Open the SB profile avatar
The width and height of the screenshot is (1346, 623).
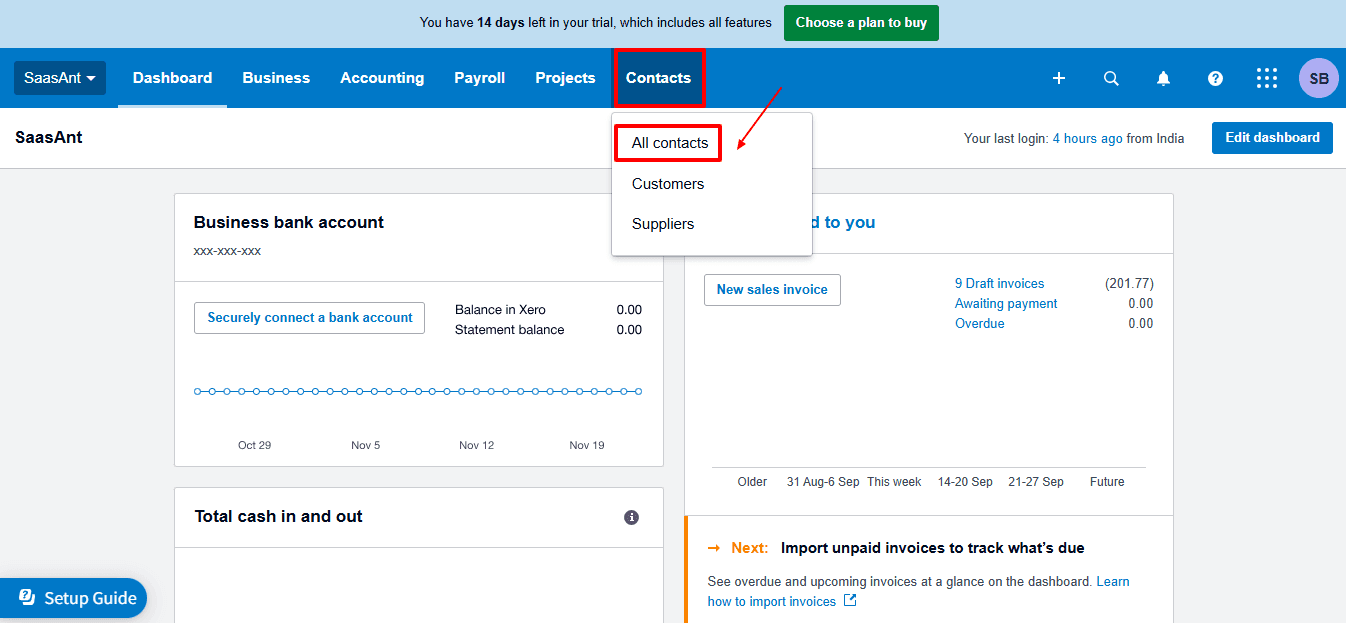(1318, 77)
